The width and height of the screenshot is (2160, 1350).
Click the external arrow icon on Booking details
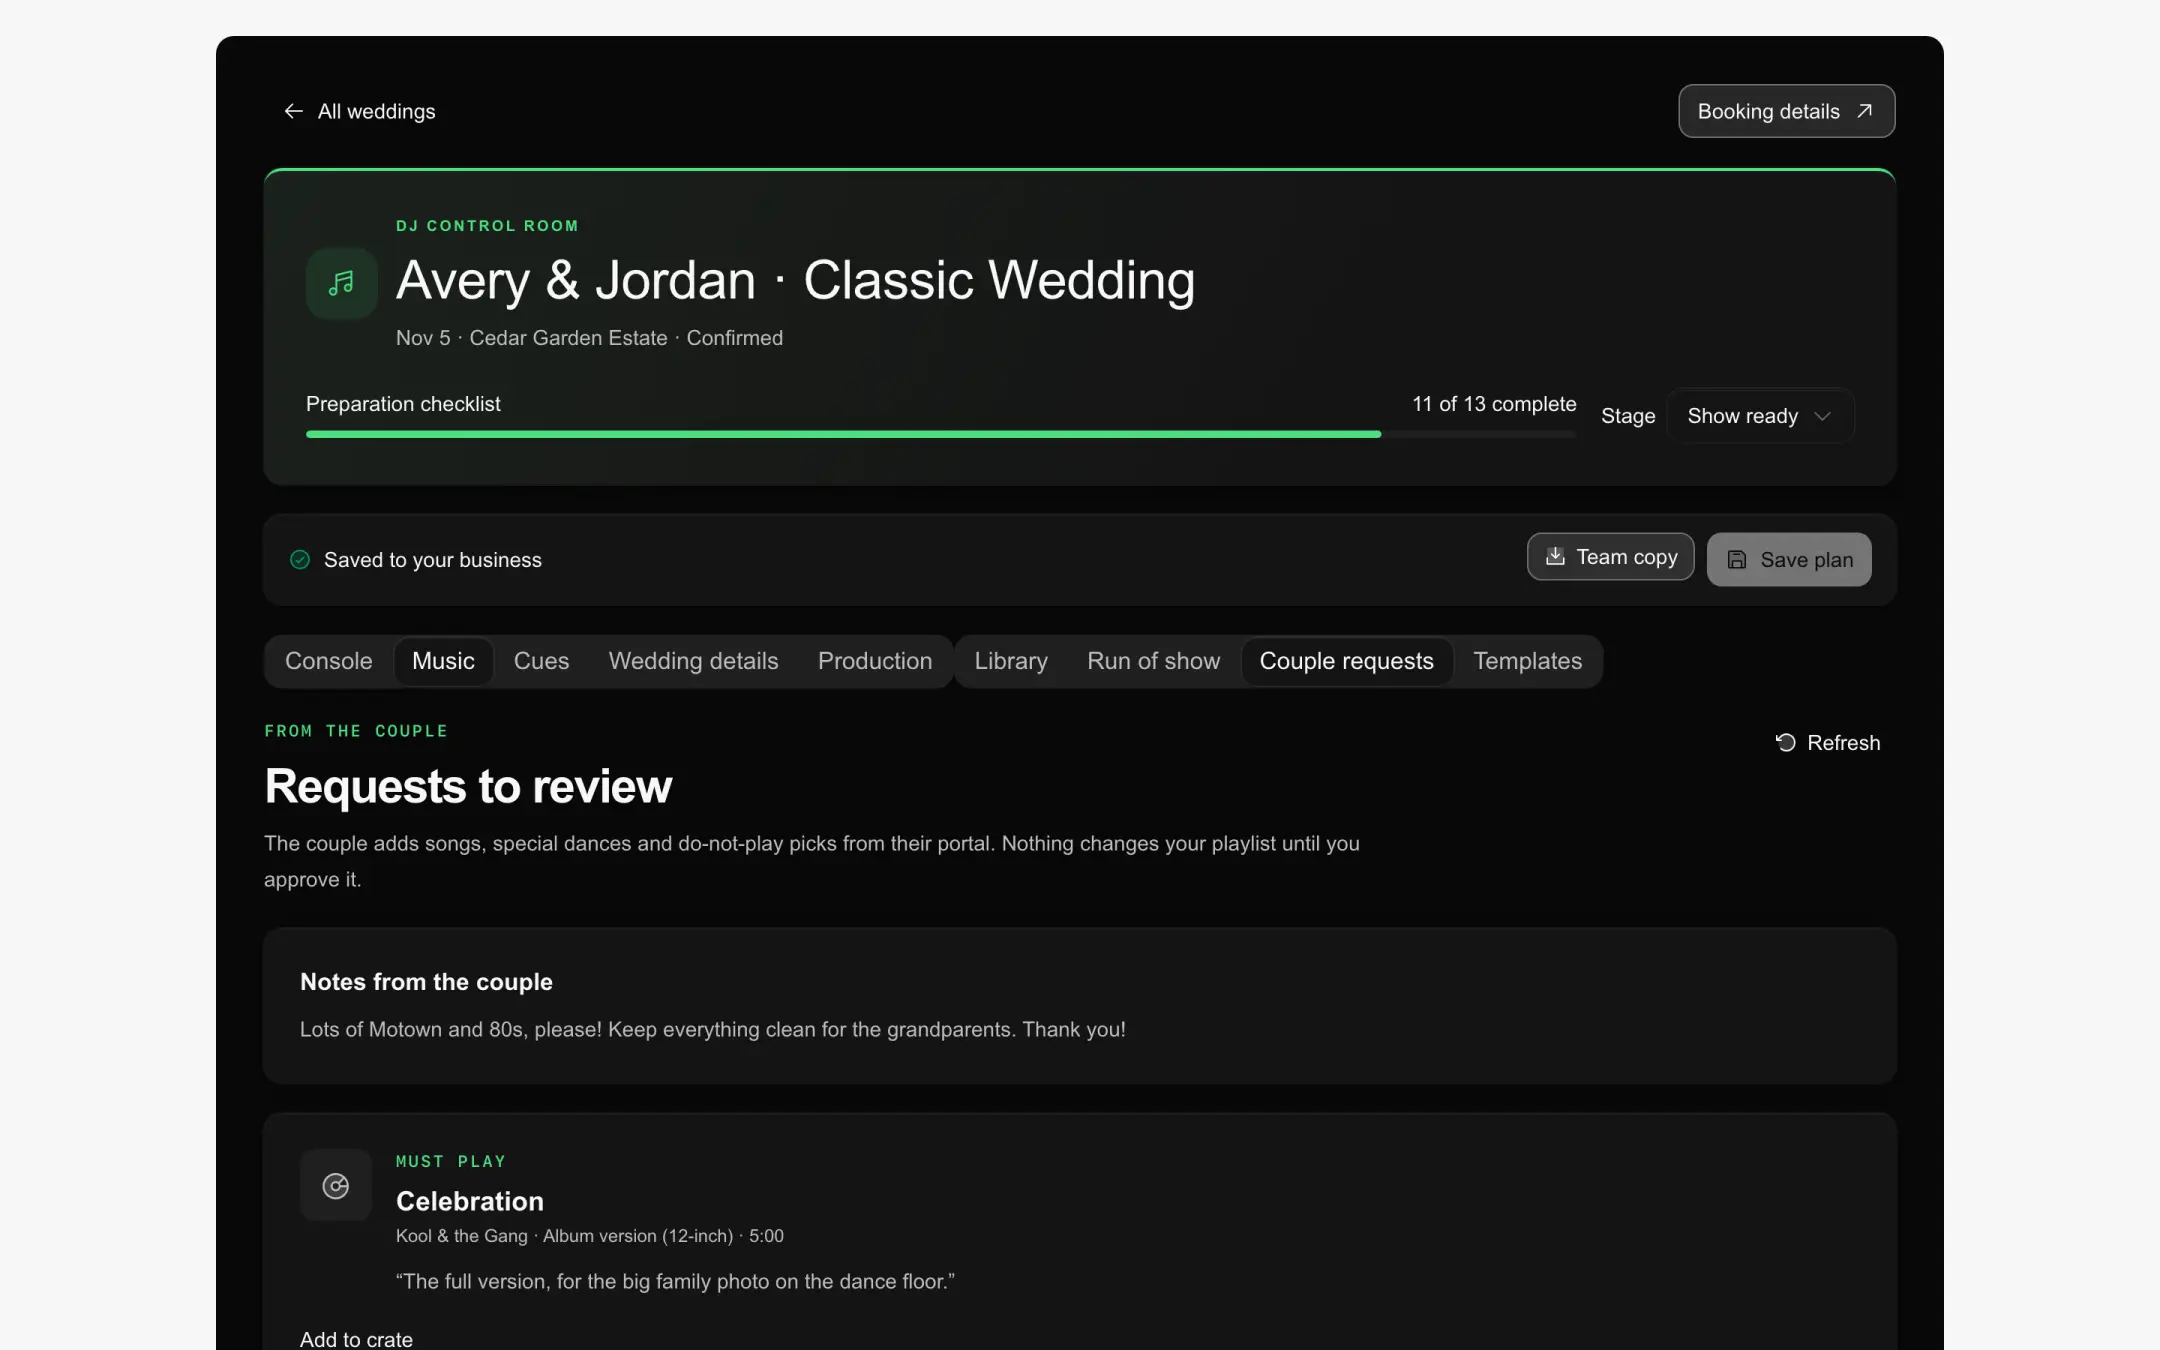click(1864, 111)
